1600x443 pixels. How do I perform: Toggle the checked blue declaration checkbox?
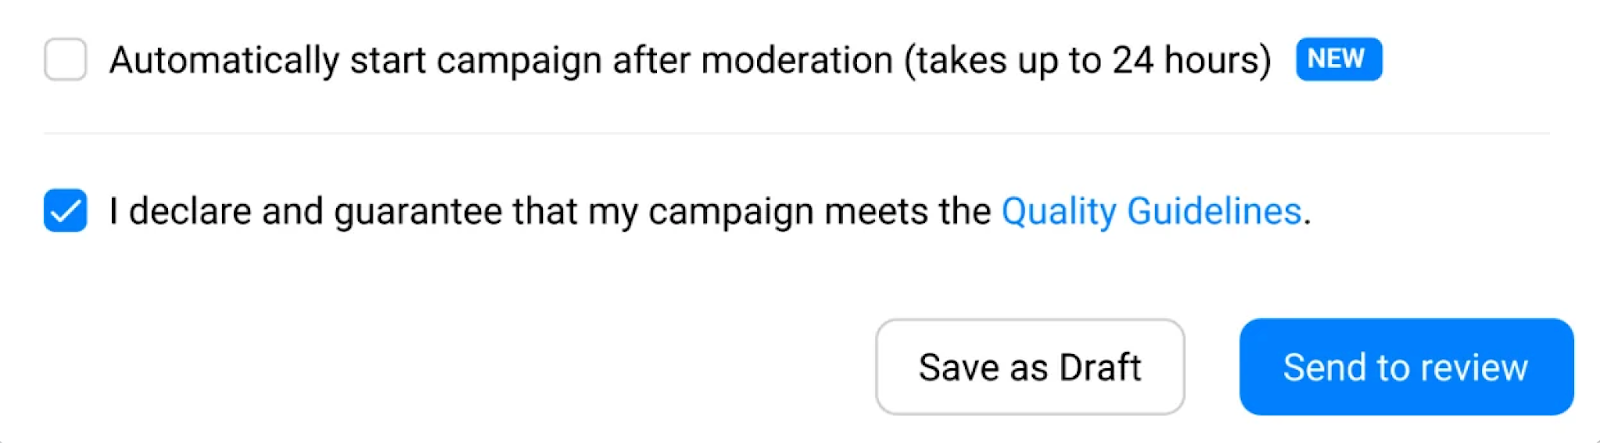click(x=65, y=211)
